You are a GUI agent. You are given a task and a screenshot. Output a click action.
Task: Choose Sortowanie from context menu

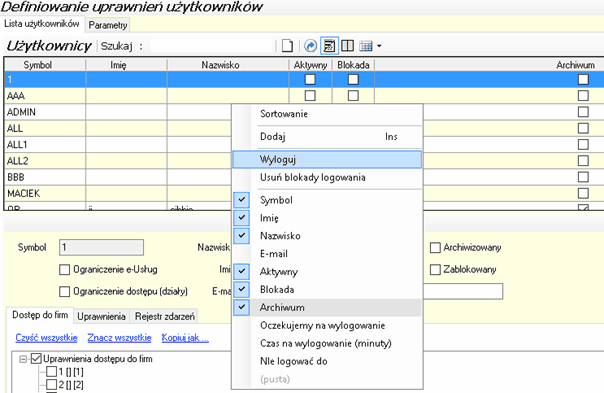[x=327, y=114]
